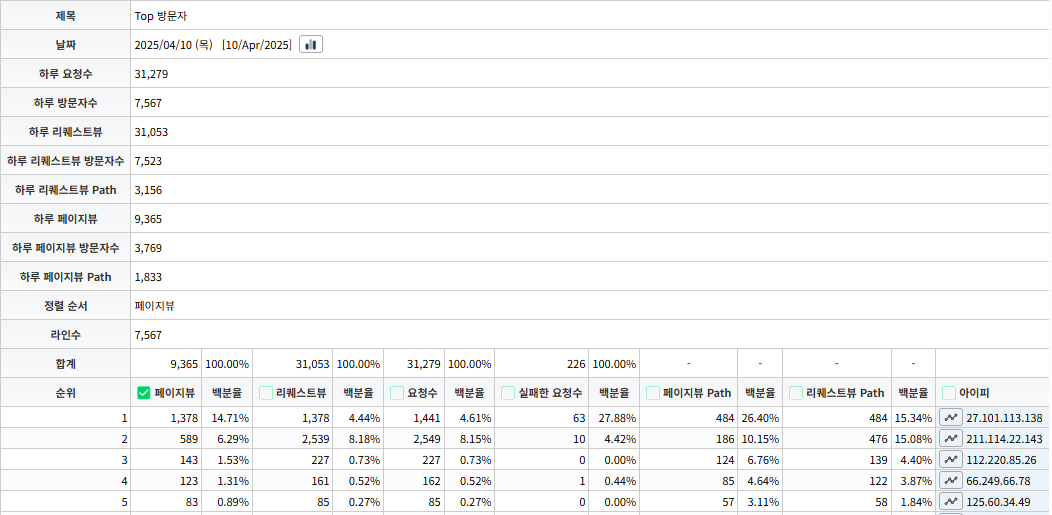Open trend graph icon for 125.60.34.49
Viewport: 1052px width, 515px height.
point(951,502)
